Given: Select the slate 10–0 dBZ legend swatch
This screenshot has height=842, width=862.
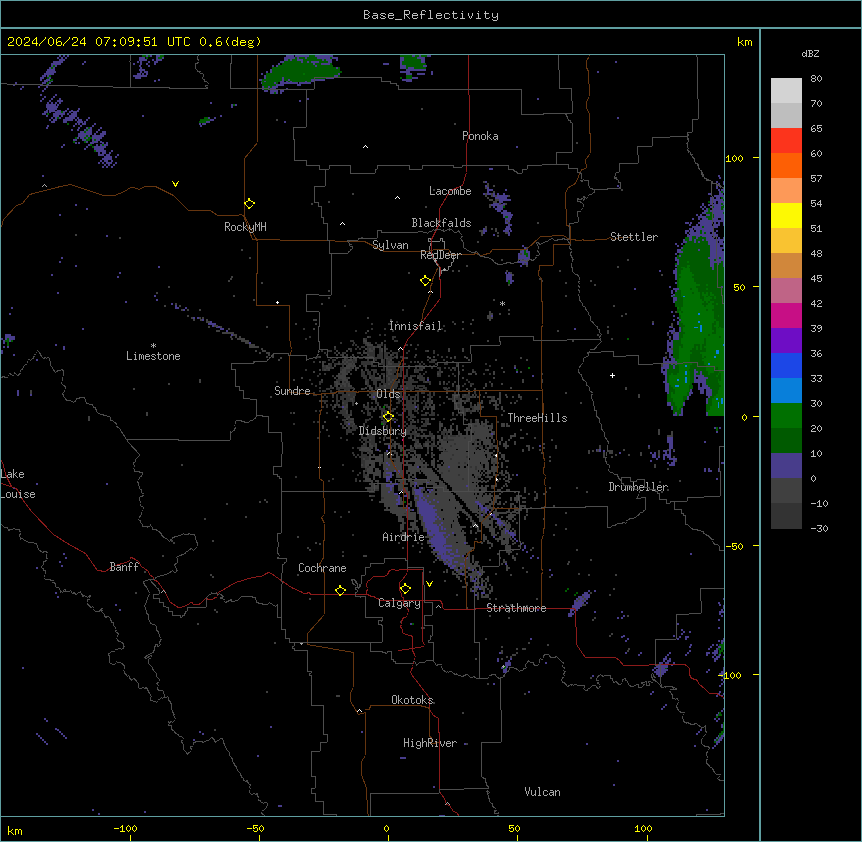Looking at the screenshot, I should [786, 466].
